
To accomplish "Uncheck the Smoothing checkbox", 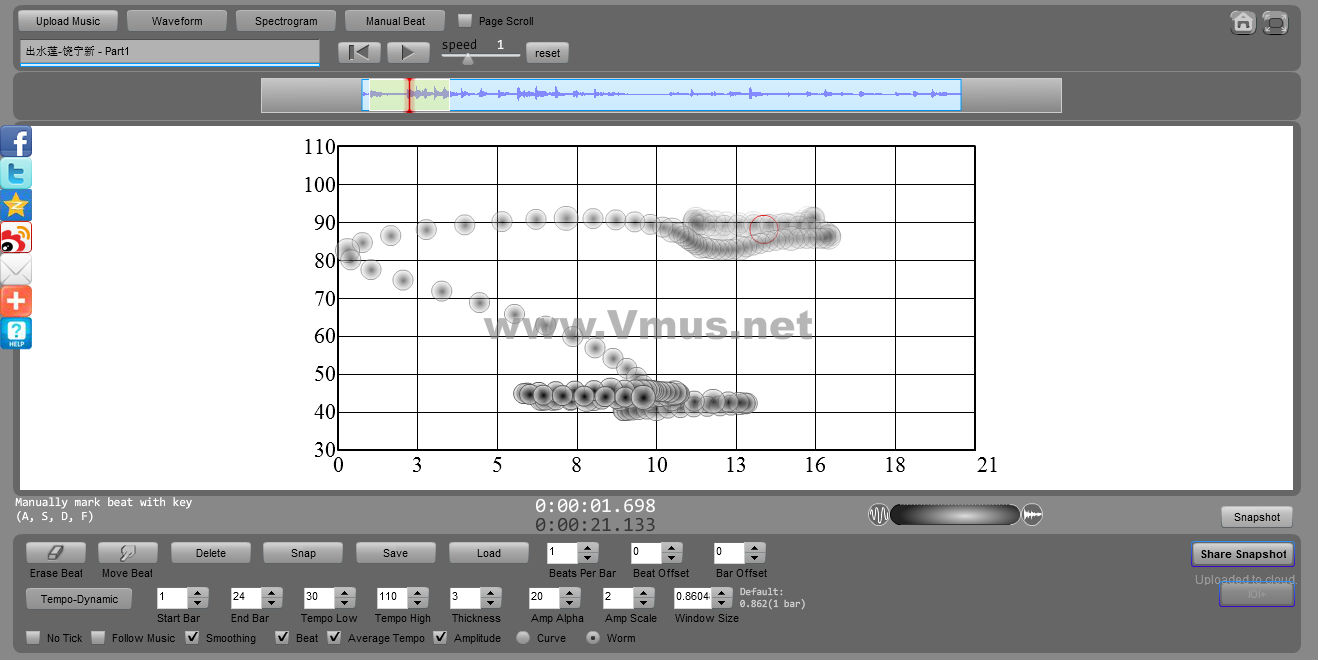I will [193, 637].
